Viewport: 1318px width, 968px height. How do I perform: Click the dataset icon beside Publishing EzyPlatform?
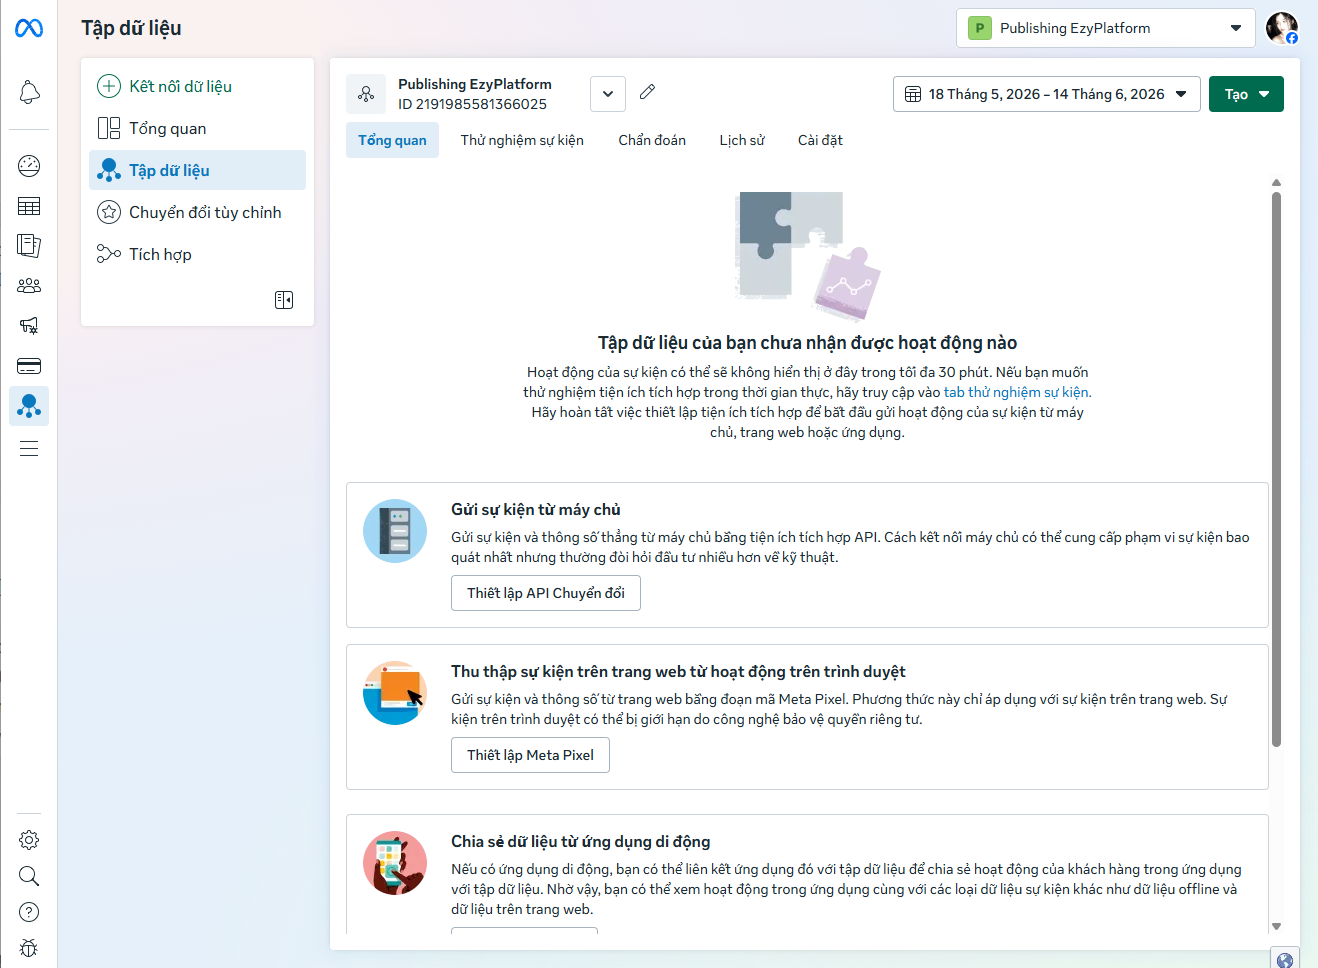(x=366, y=94)
